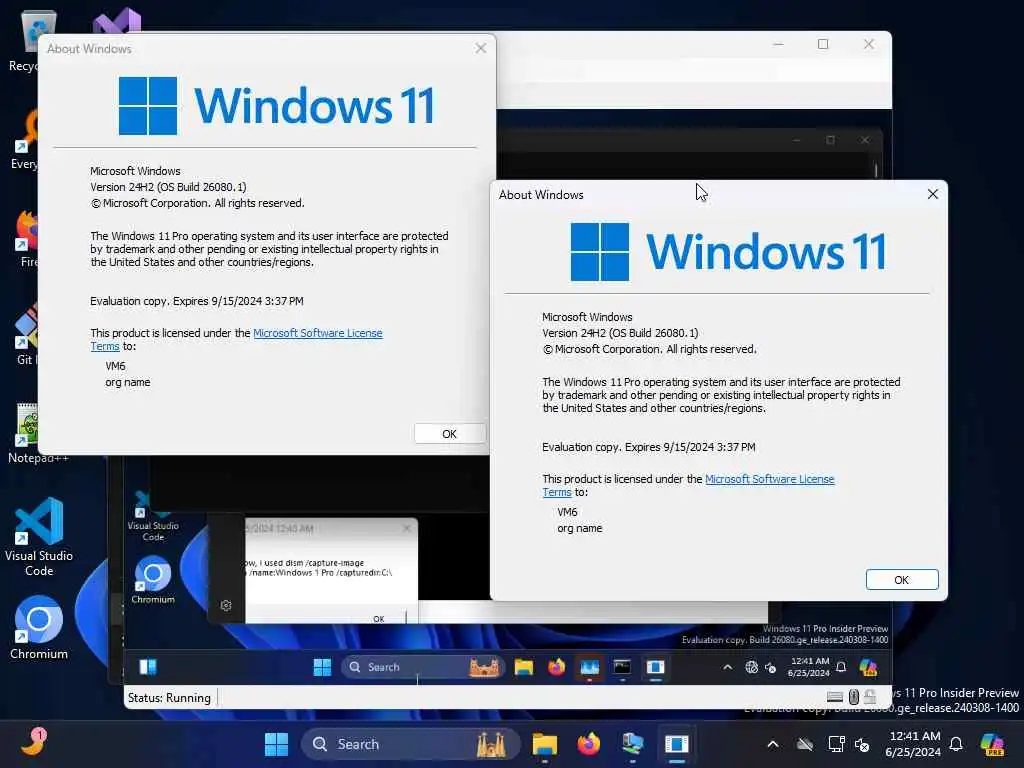The height and width of the screenshot is (768, 1024).
Task: Click the muted volume icon in the VM tray
Action: 771,667
